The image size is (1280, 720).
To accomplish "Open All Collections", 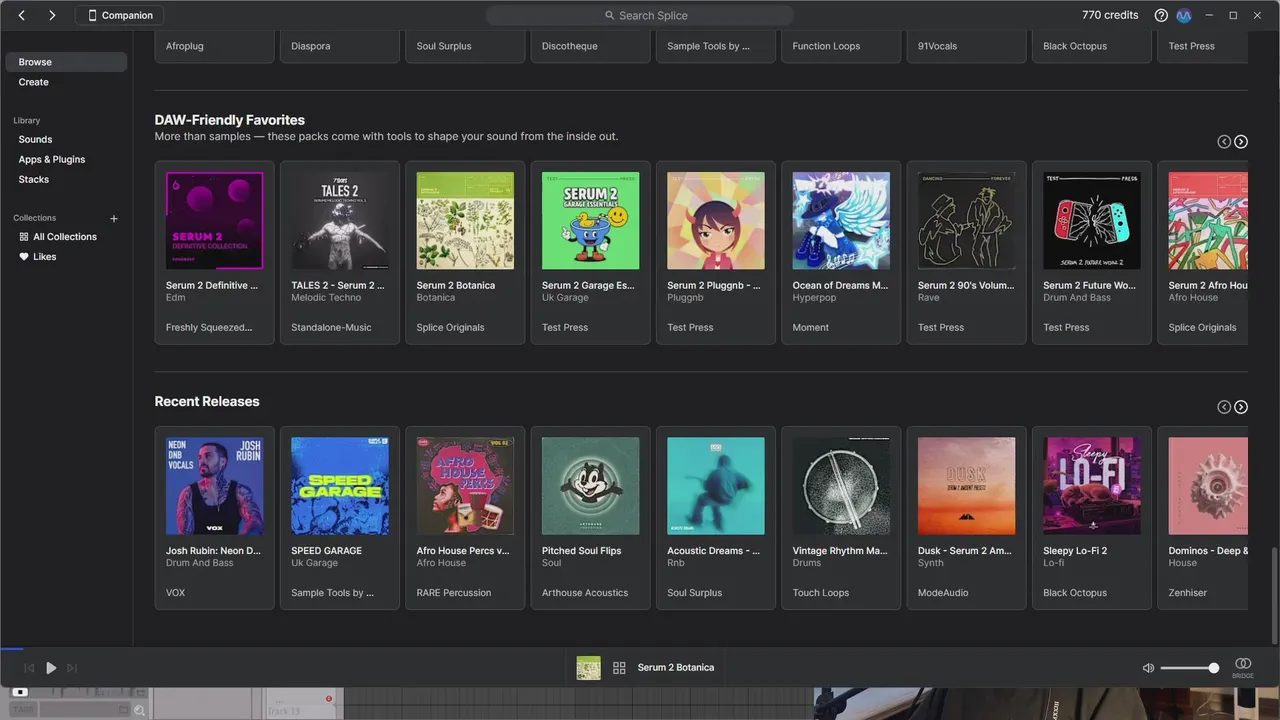I will [x=65, y=237].
